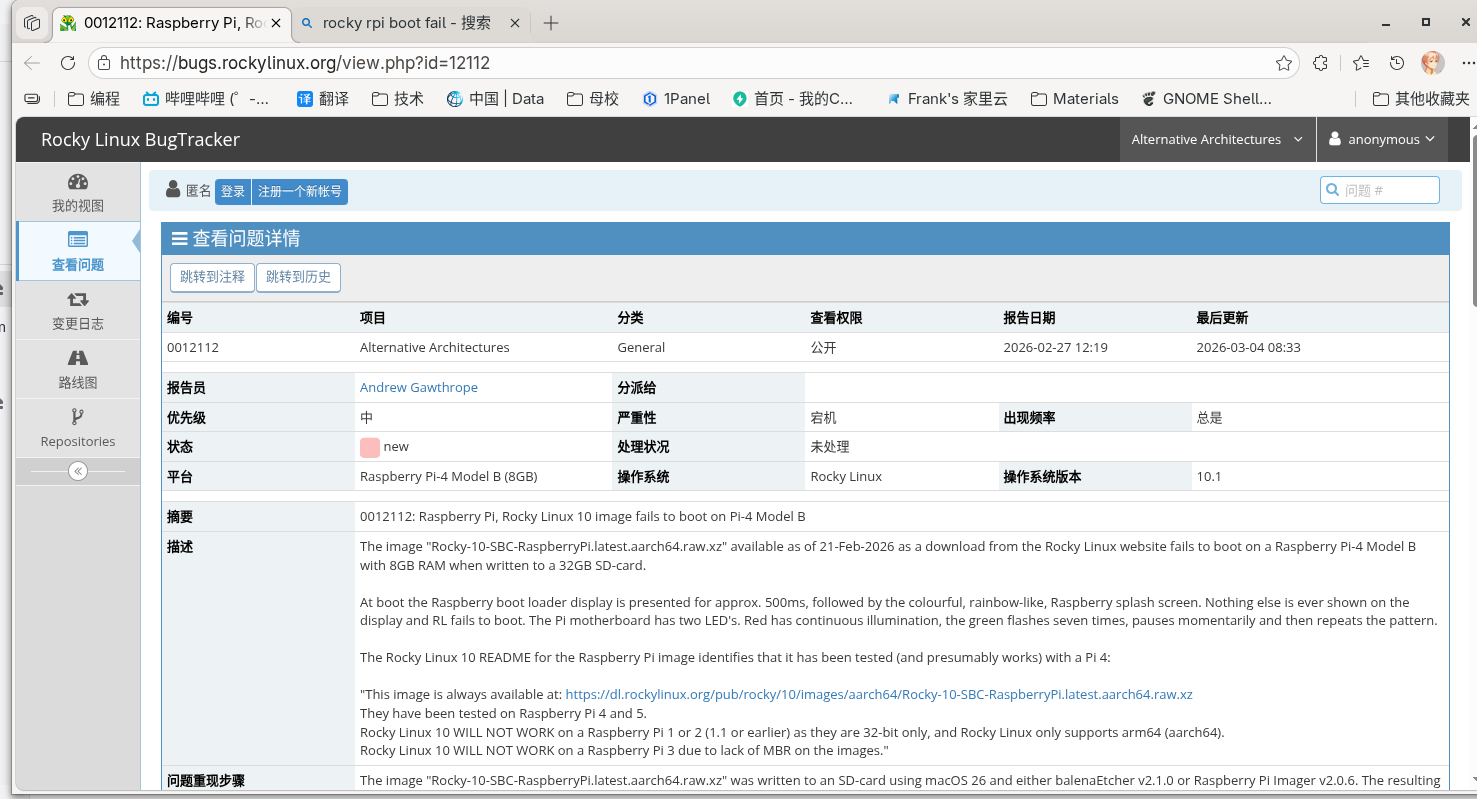Open the Andrew Gawthrope reporter profile link
The width and height of the screenshot is (1477, 799).
coord(418,387)
